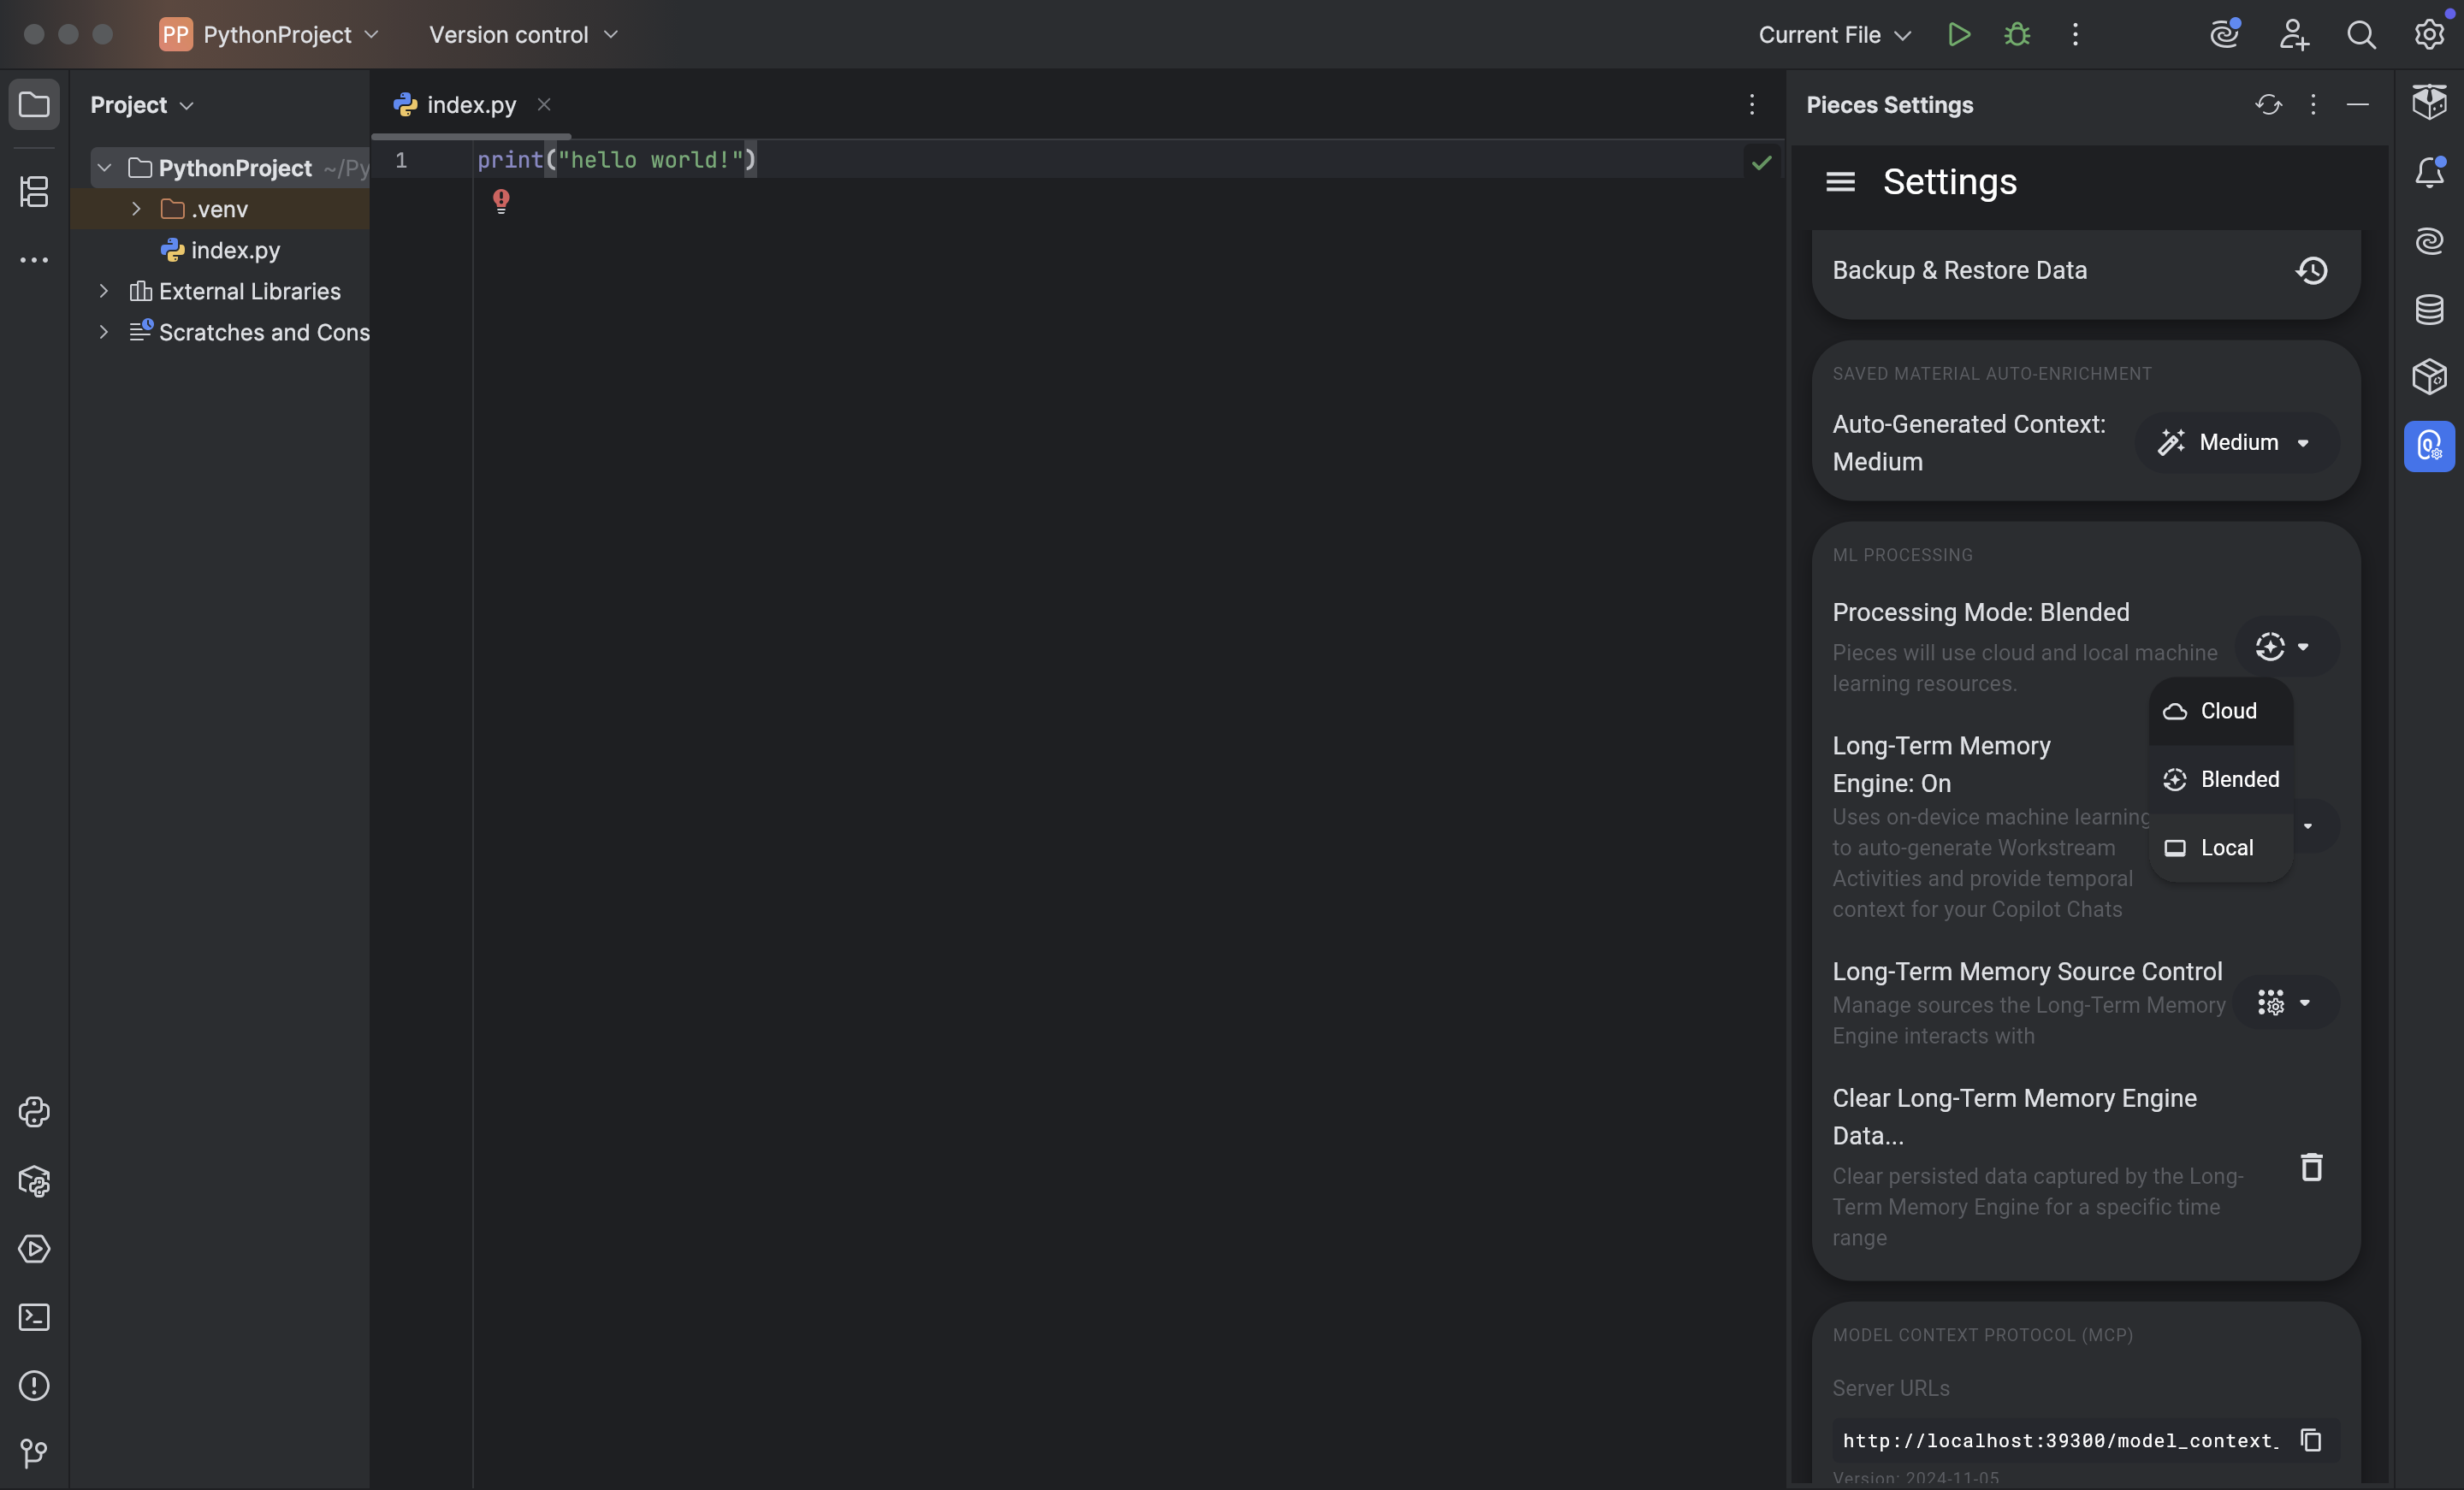The height and width of the screenshot is (1490, 2464).
Task: Open the Services tool window icon
Action: tap(34, 1249)
